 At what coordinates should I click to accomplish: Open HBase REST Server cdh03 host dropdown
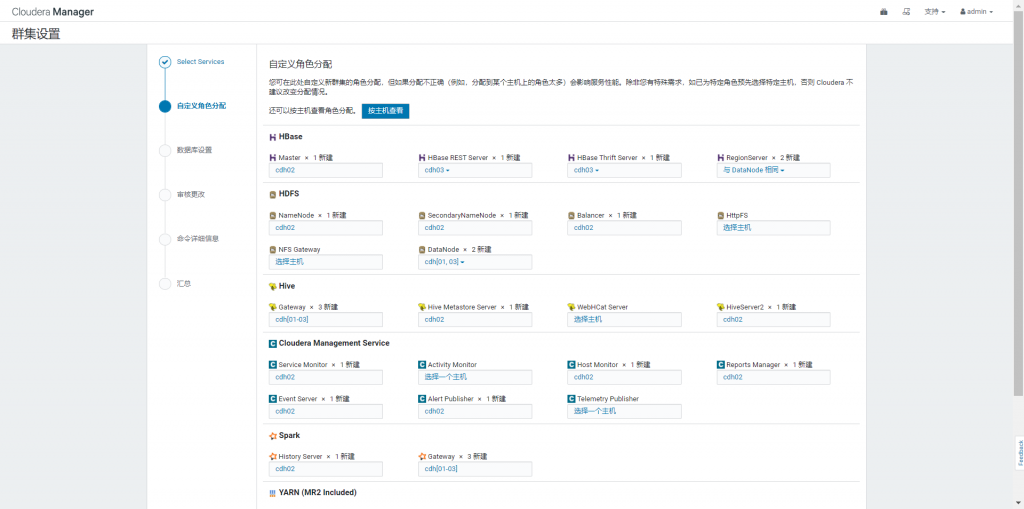pyautogui.click(x=475, y=171)
